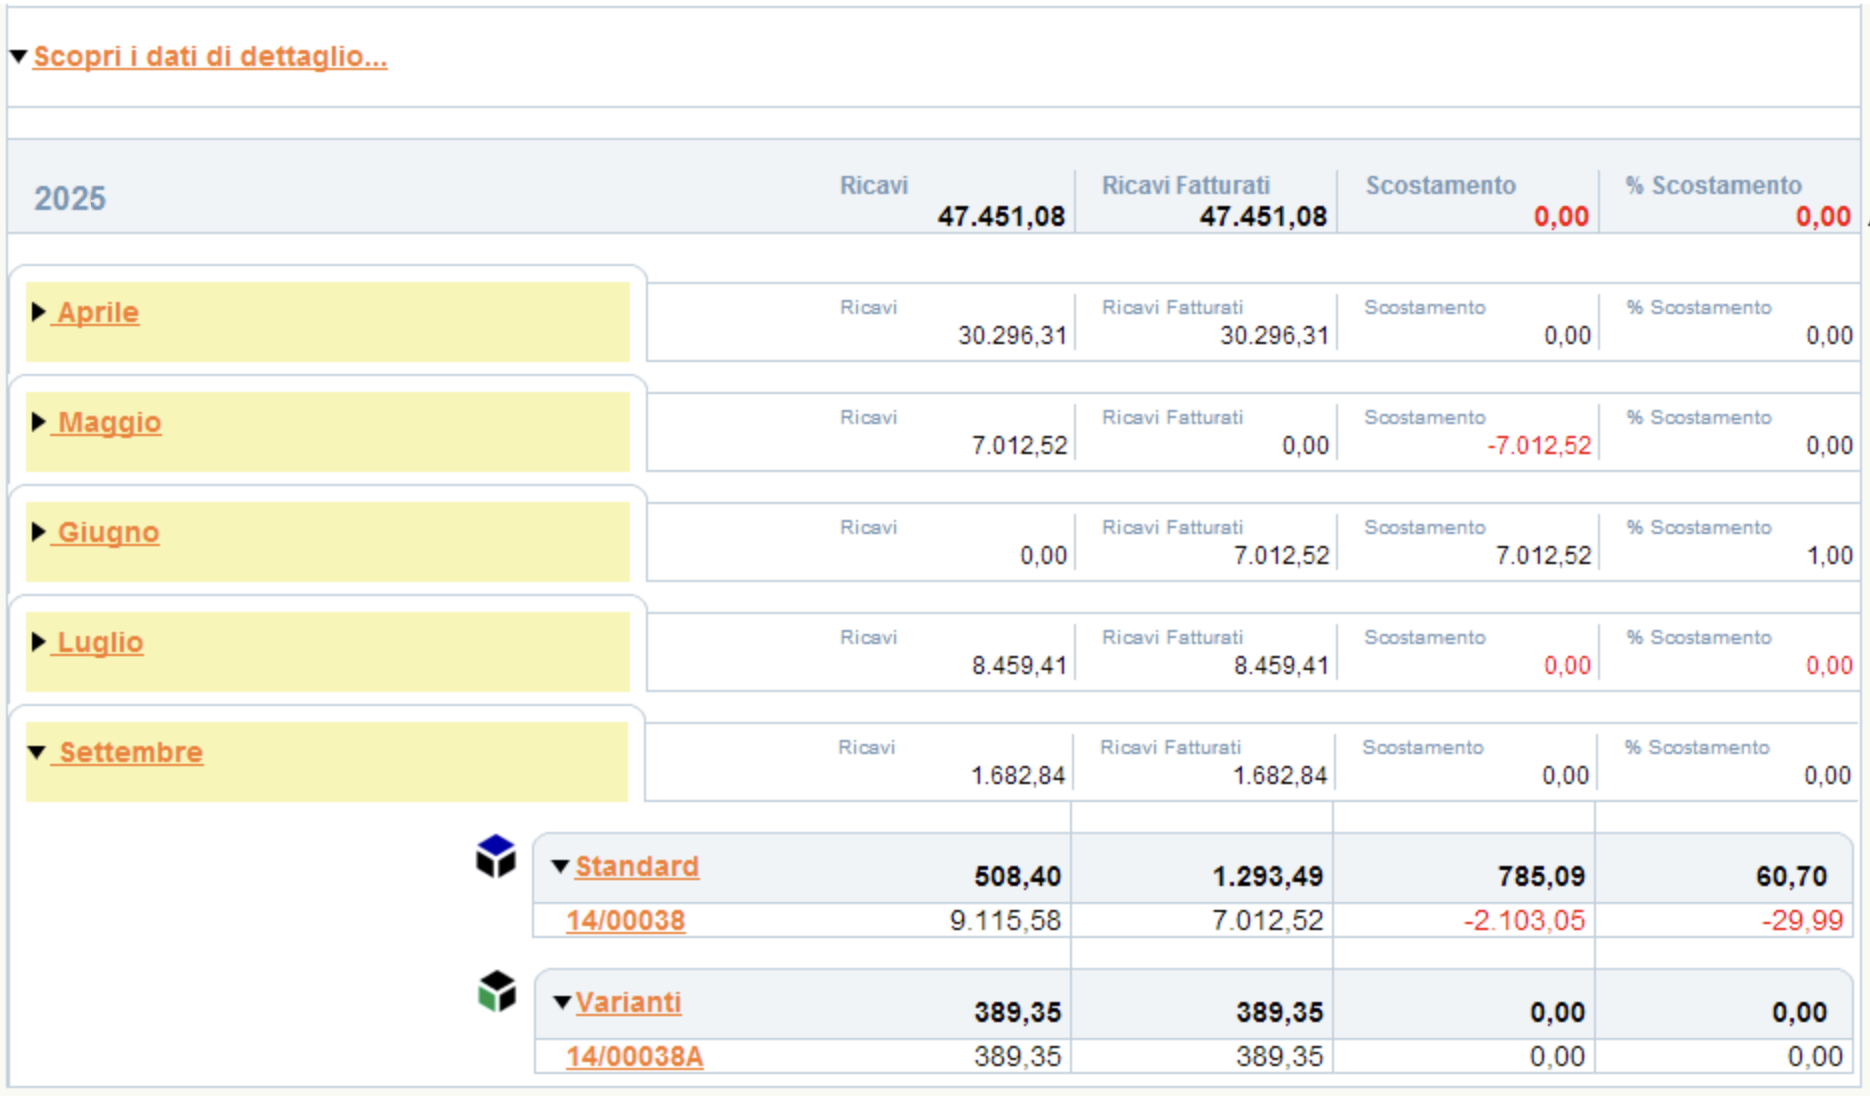
Task: Click the blue cube icon beside Standard
Action: click(x=495, y=857)
